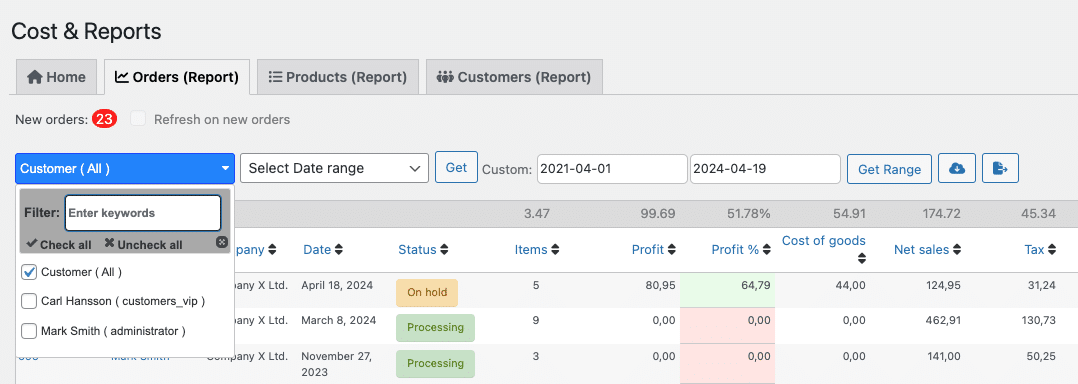Enable Refresh on new orders checkbox
Screen dimensions: 1078x384
tap(139, 119)
